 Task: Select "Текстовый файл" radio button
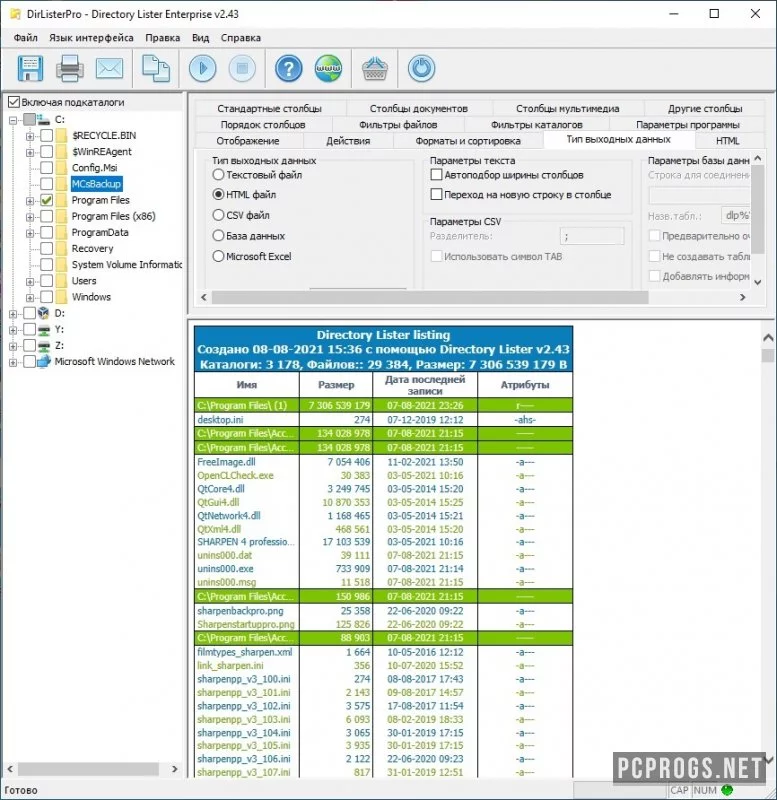click(218, 174)
